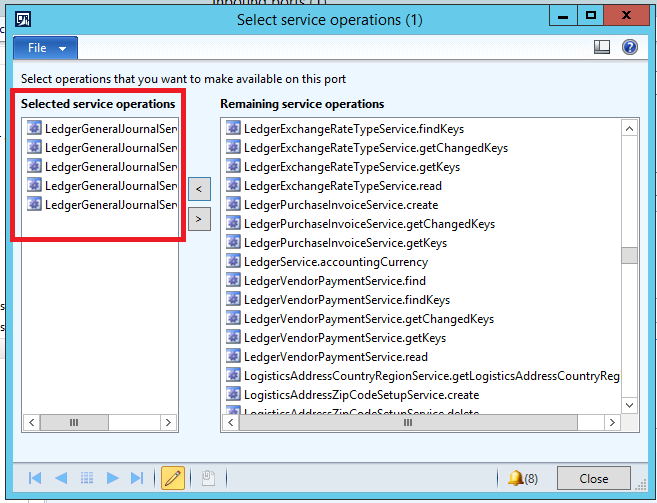Maximize the Select service operations window
Screen dimensions: 657x503
(590, 16)
